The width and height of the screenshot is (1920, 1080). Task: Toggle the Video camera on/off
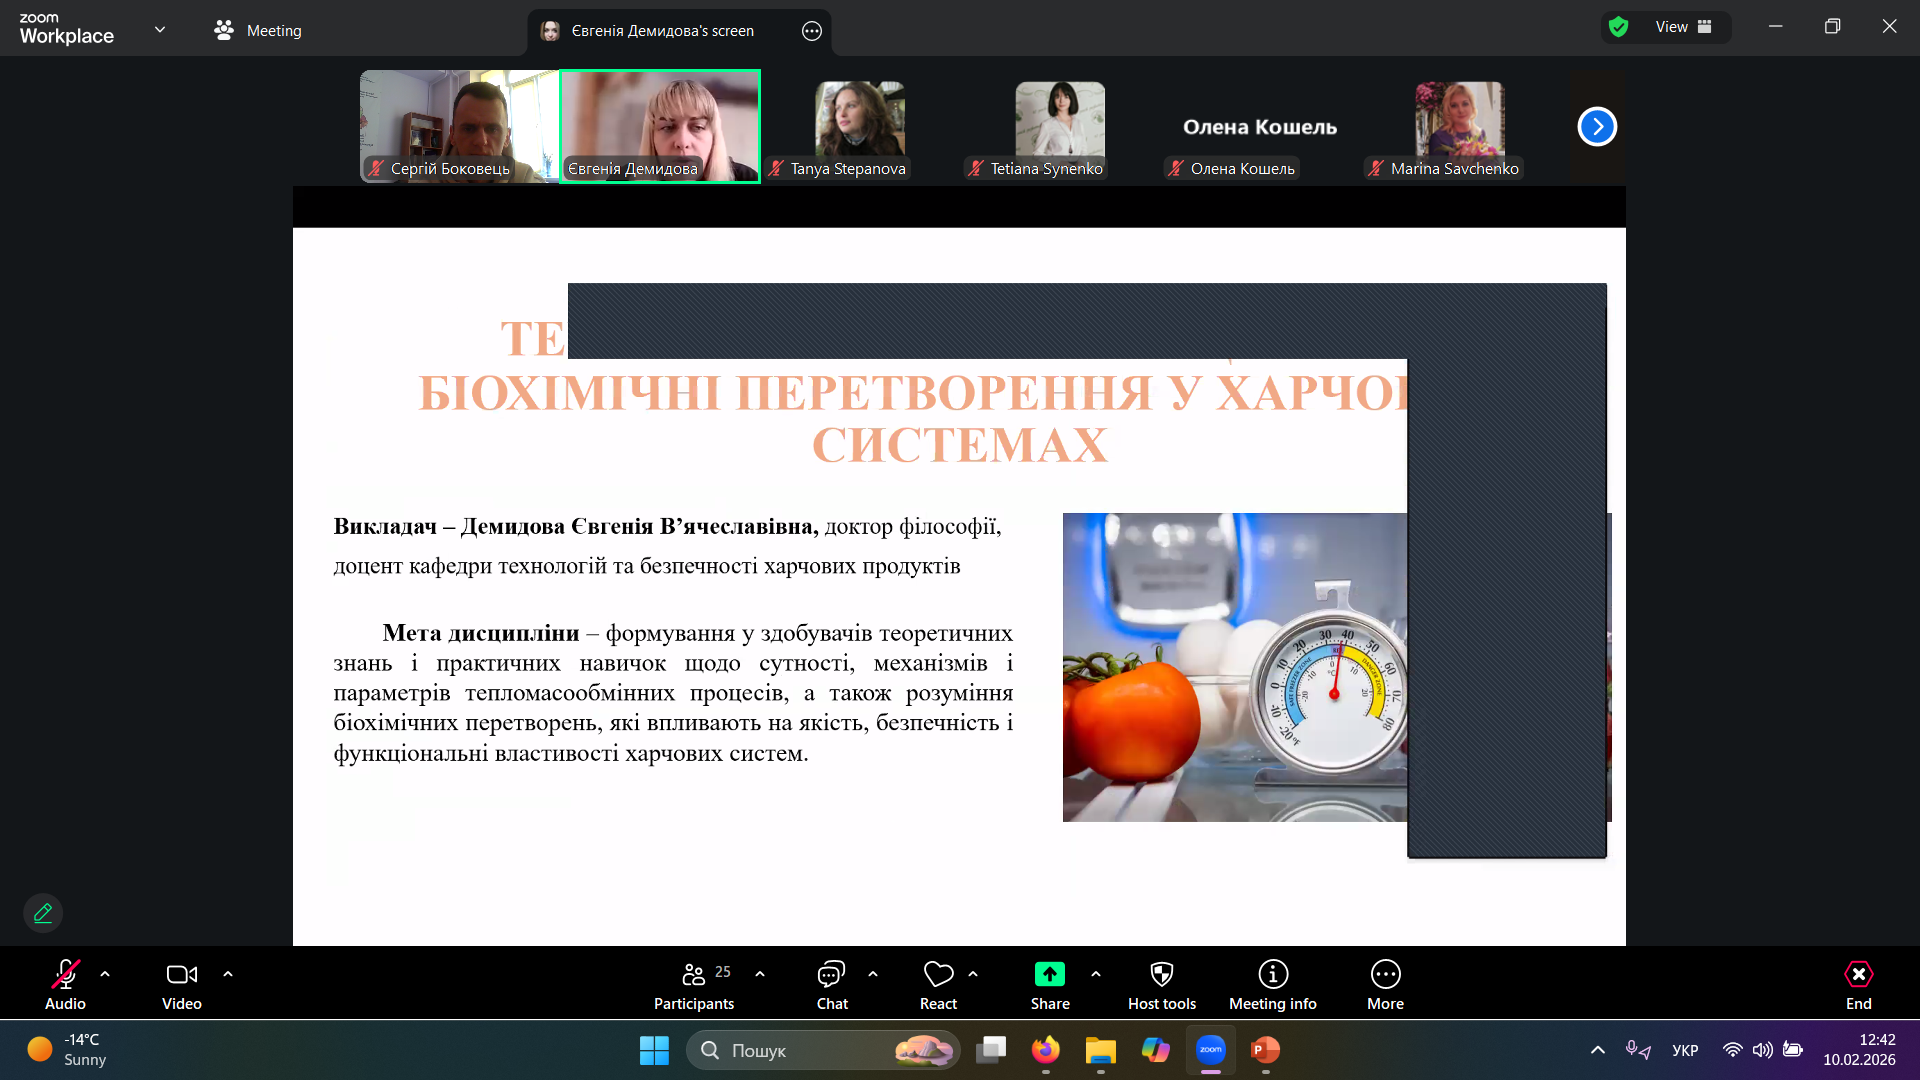coord(181,985)
